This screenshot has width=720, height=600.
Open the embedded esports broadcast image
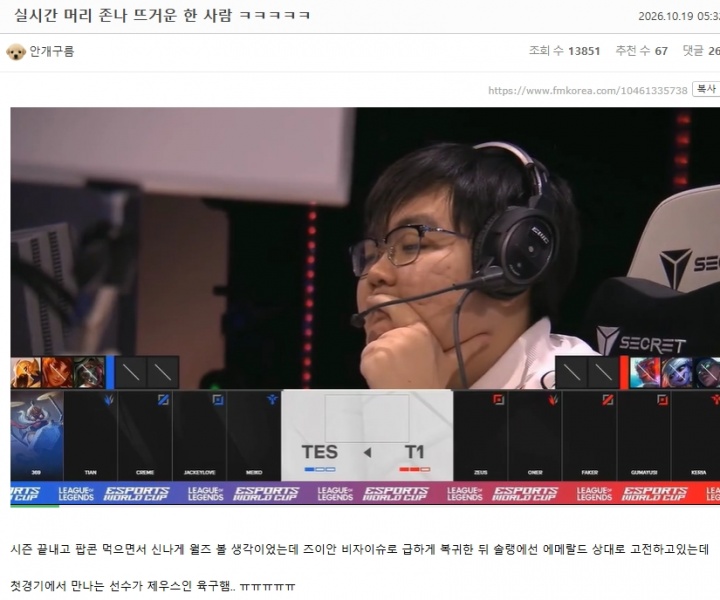click(365, 307)
